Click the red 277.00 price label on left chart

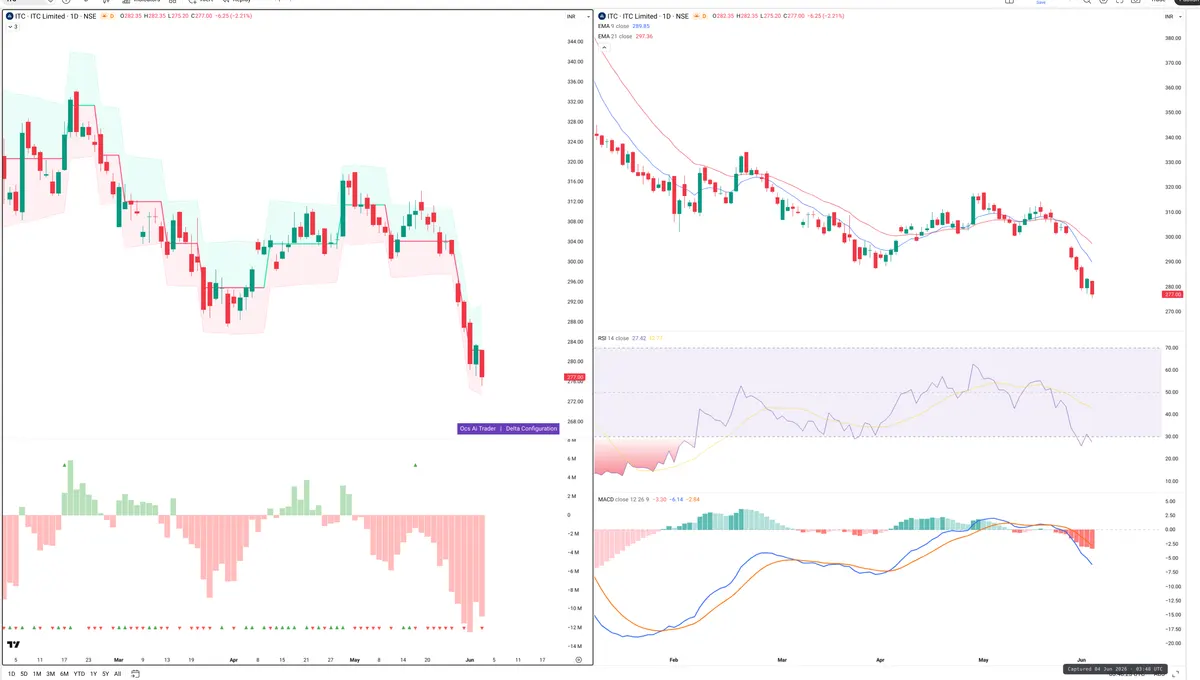coord(574,377)
